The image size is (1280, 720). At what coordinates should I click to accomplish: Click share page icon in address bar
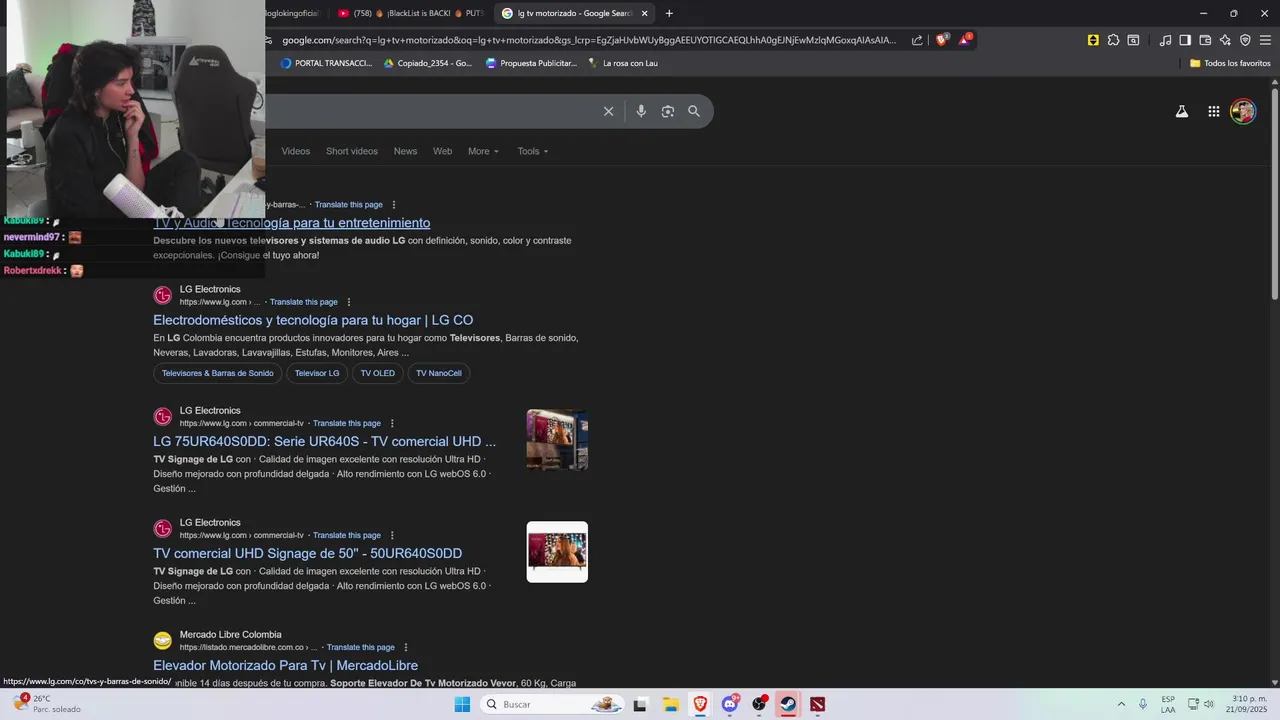(x=917, y=40)
